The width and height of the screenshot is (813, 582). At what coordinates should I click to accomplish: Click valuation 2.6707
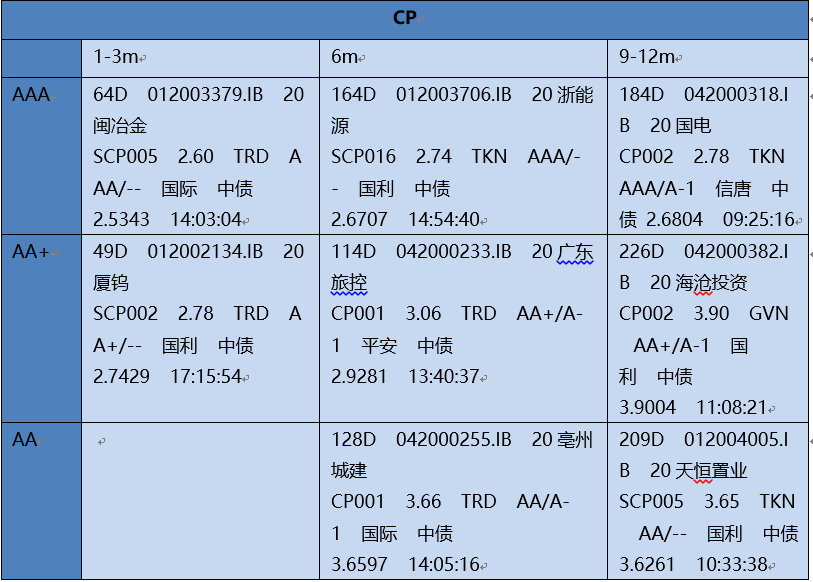(359, 219)
